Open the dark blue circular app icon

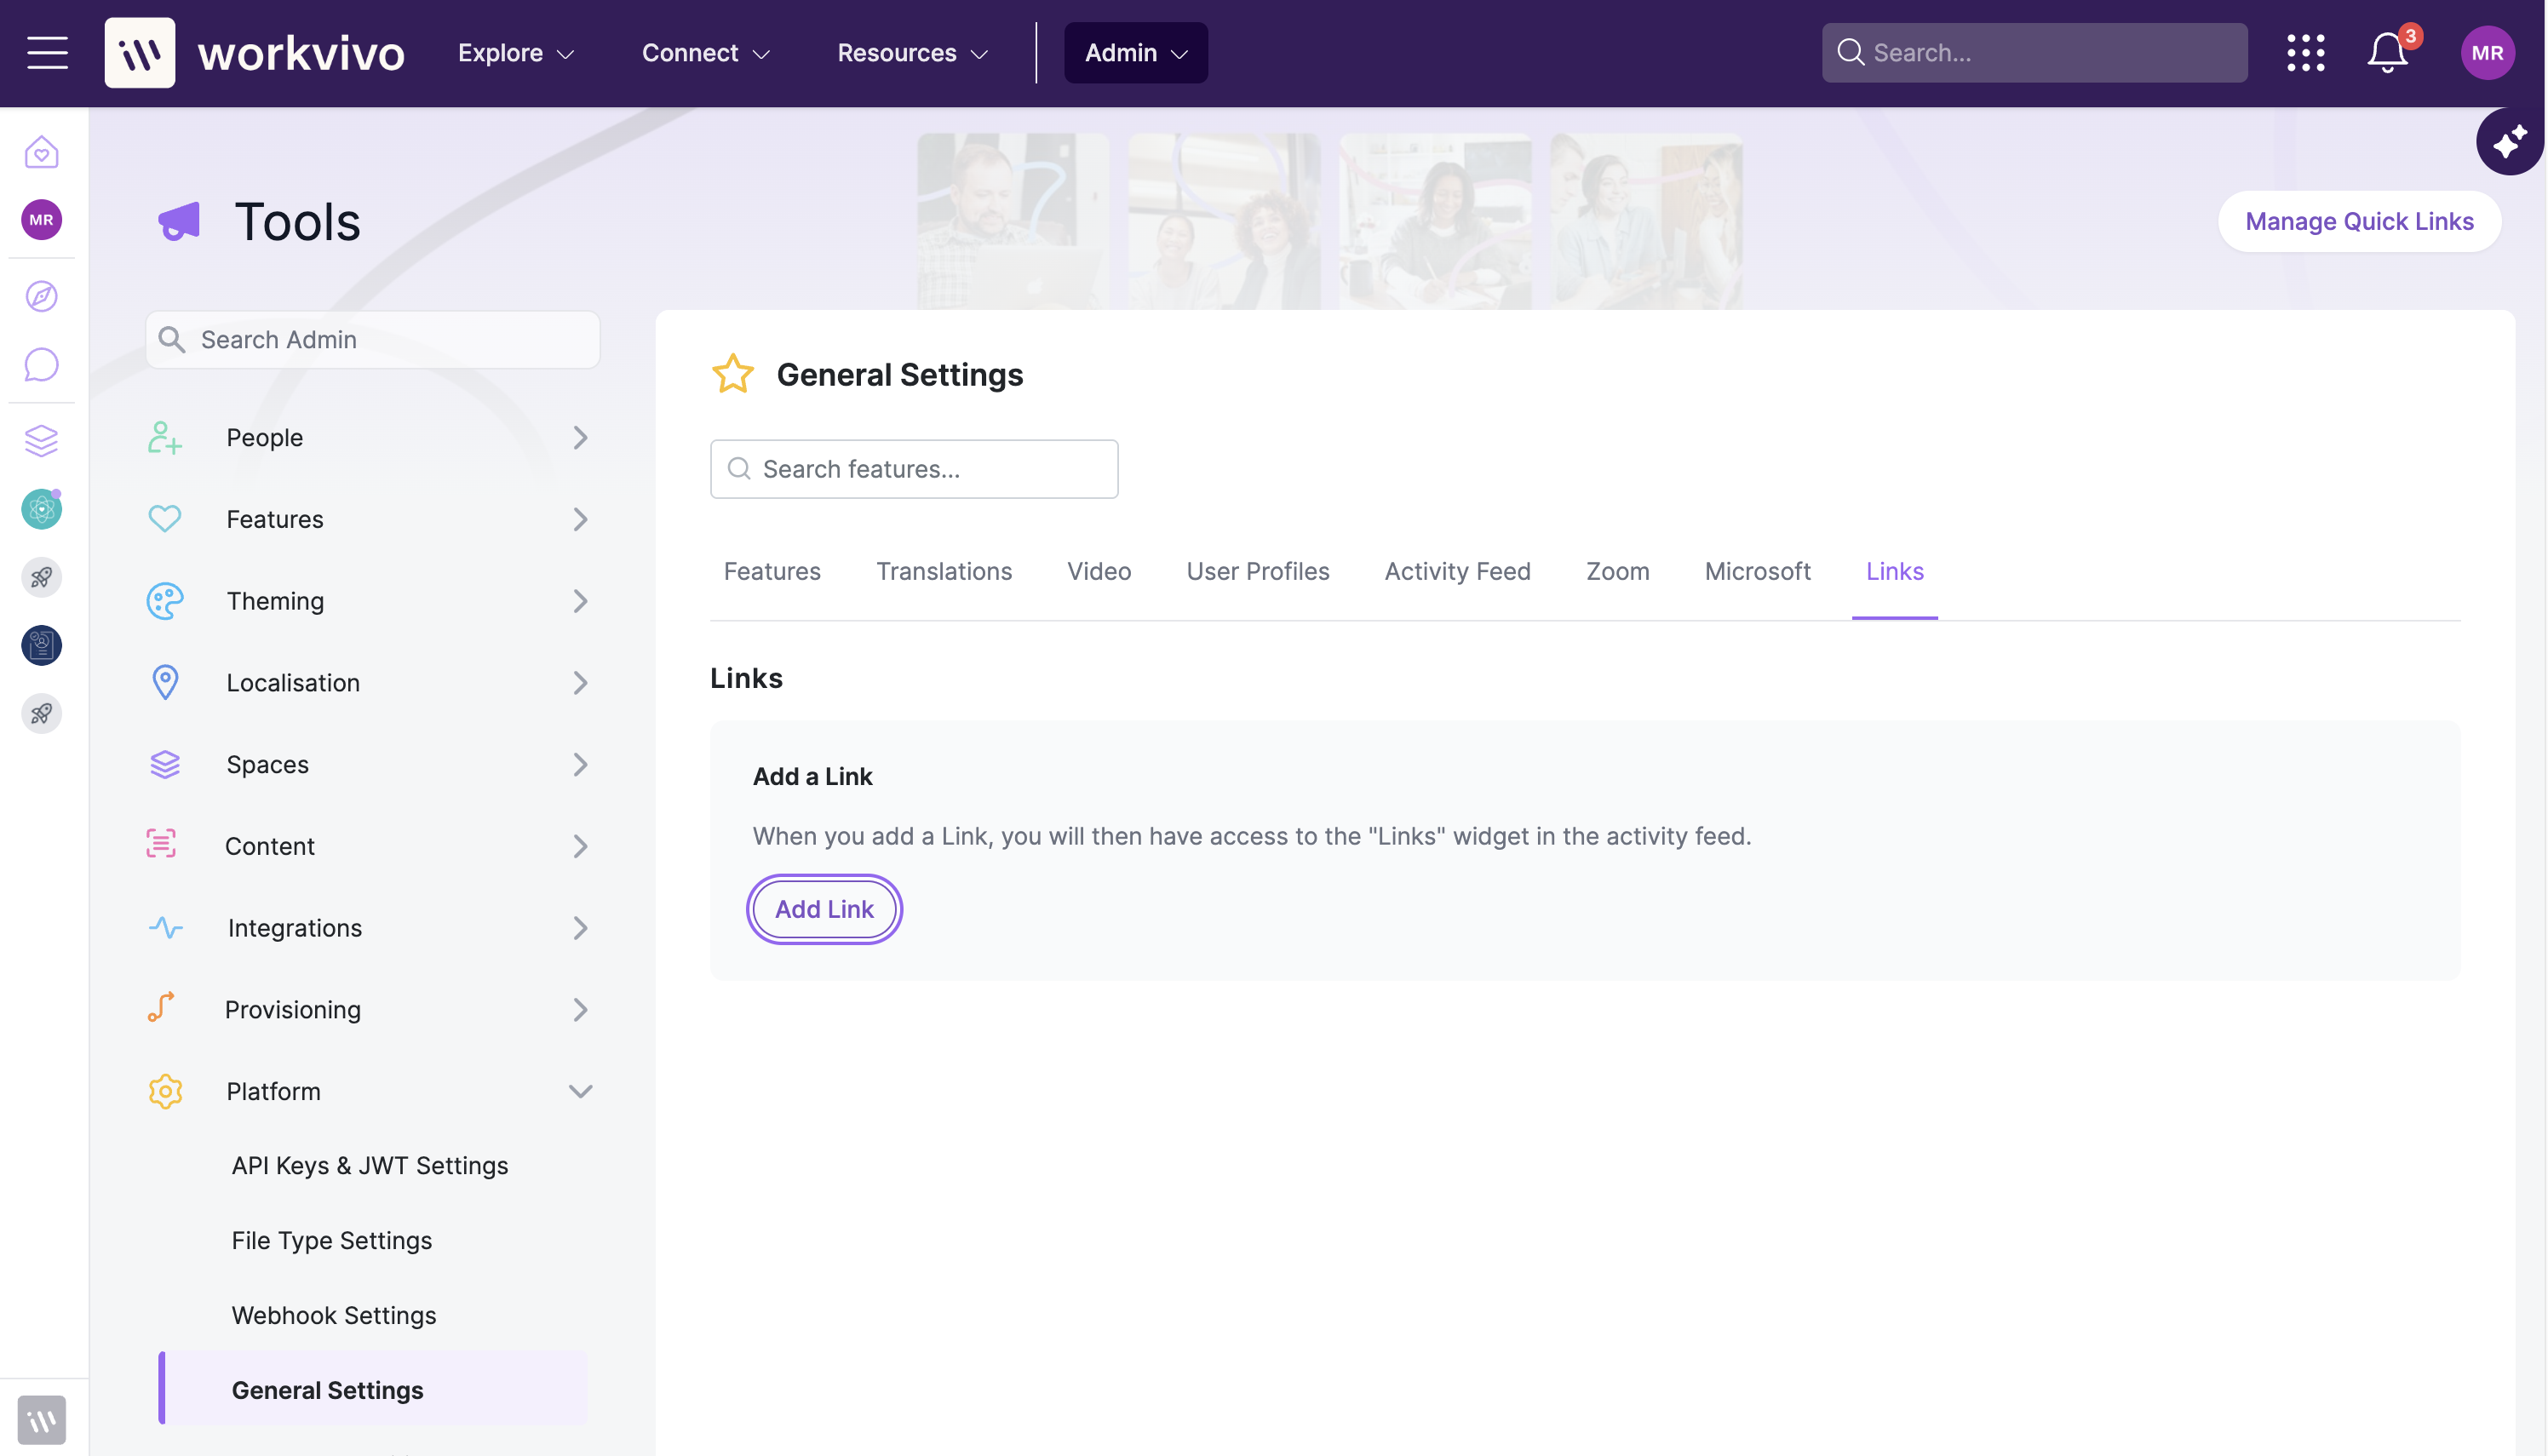point(42,645)
